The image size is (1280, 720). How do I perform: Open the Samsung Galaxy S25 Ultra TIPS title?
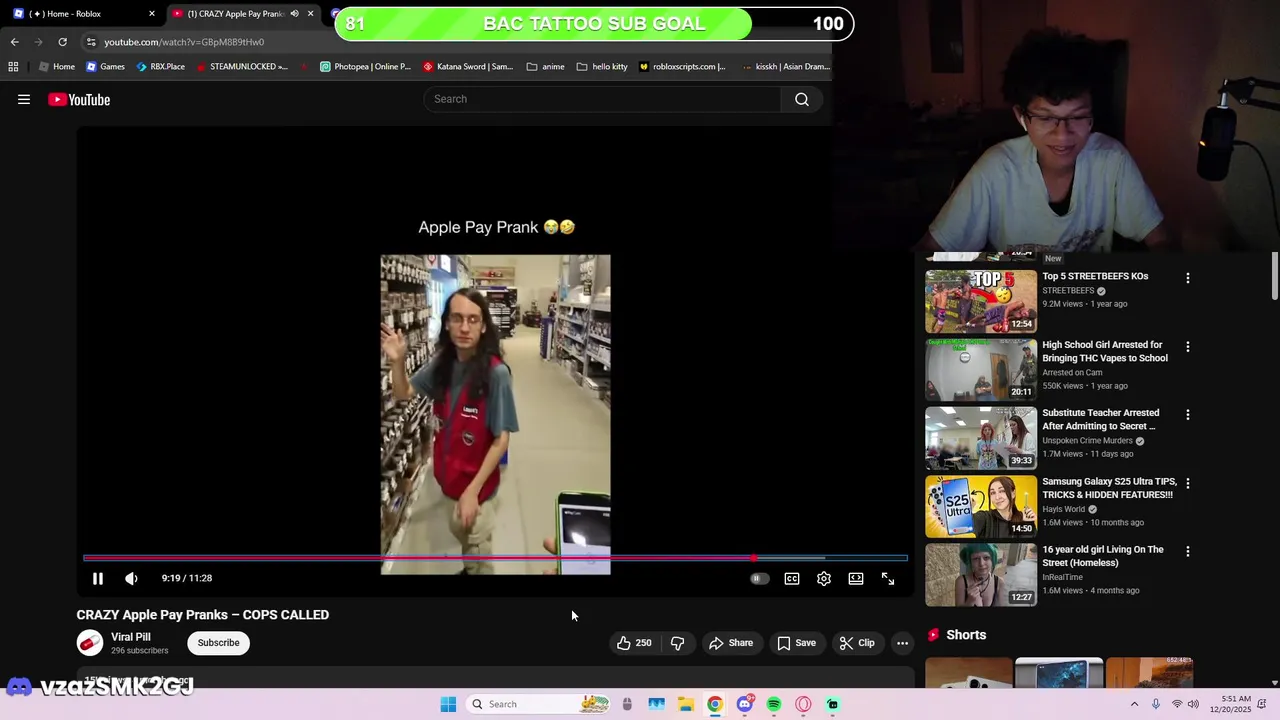click(x=1108, y=488)
